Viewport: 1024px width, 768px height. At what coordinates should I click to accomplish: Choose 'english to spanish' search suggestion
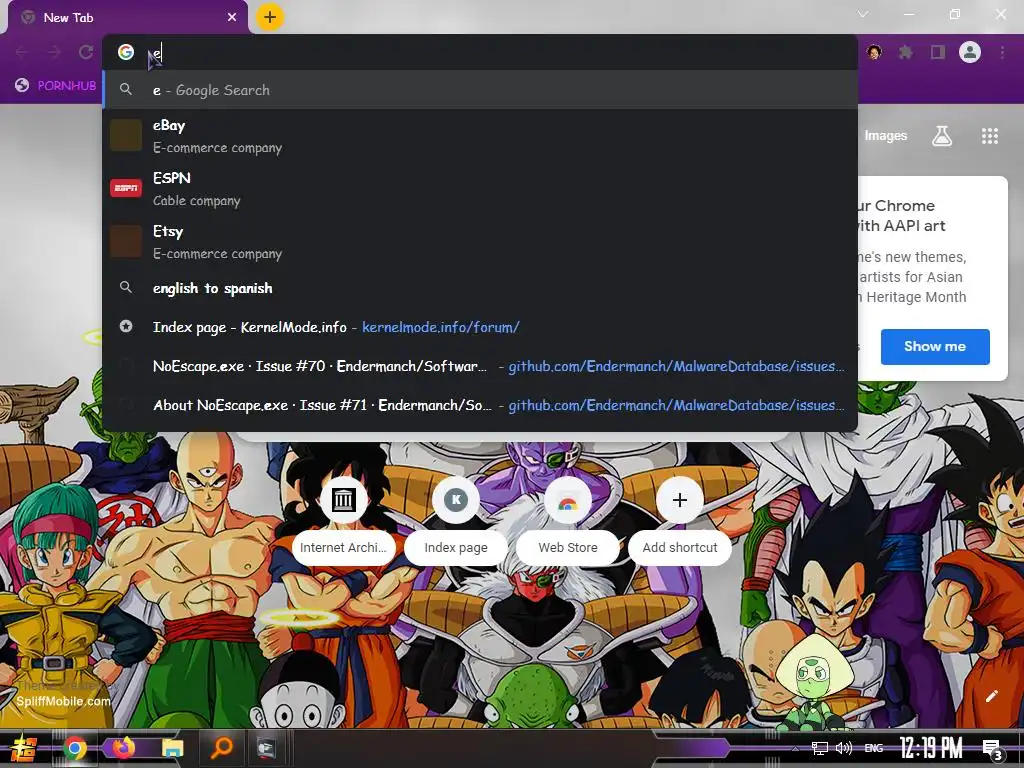click(x=480, y=288)
